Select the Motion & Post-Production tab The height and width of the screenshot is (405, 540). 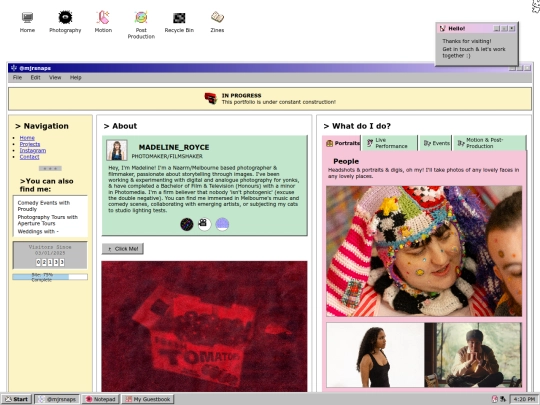(489, 143)
